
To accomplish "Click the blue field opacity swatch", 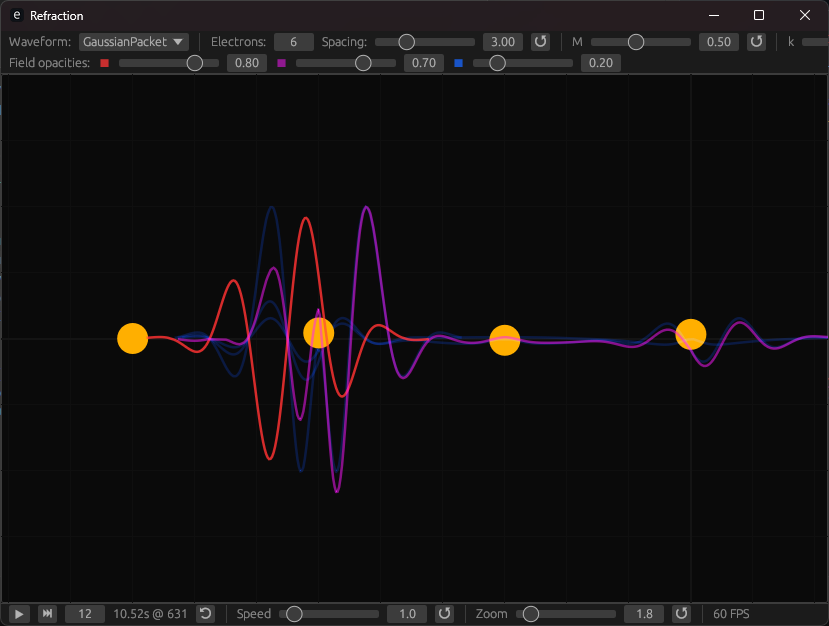I will [x=458, y=63].
